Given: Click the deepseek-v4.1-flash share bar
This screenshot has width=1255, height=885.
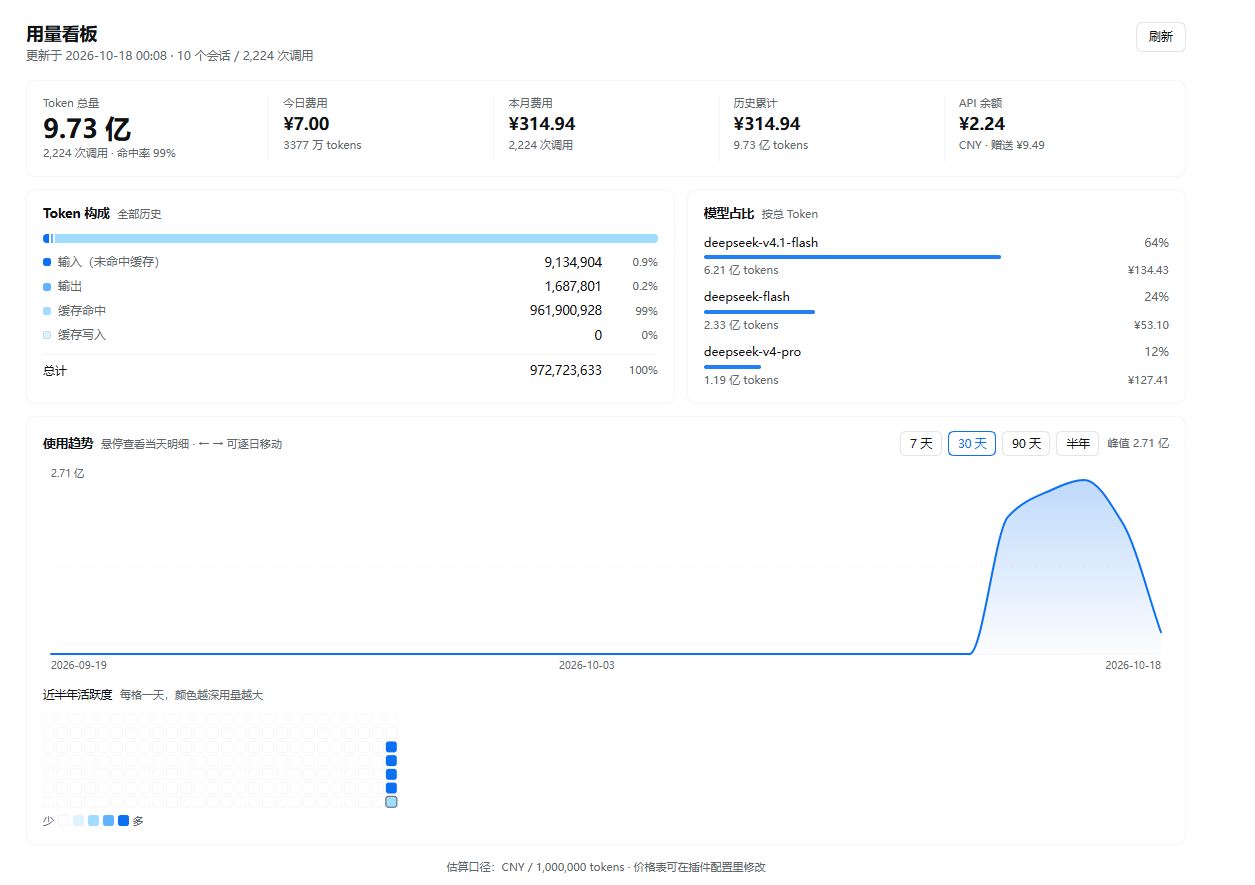Looking at the screenshot, I should [852, 257].
